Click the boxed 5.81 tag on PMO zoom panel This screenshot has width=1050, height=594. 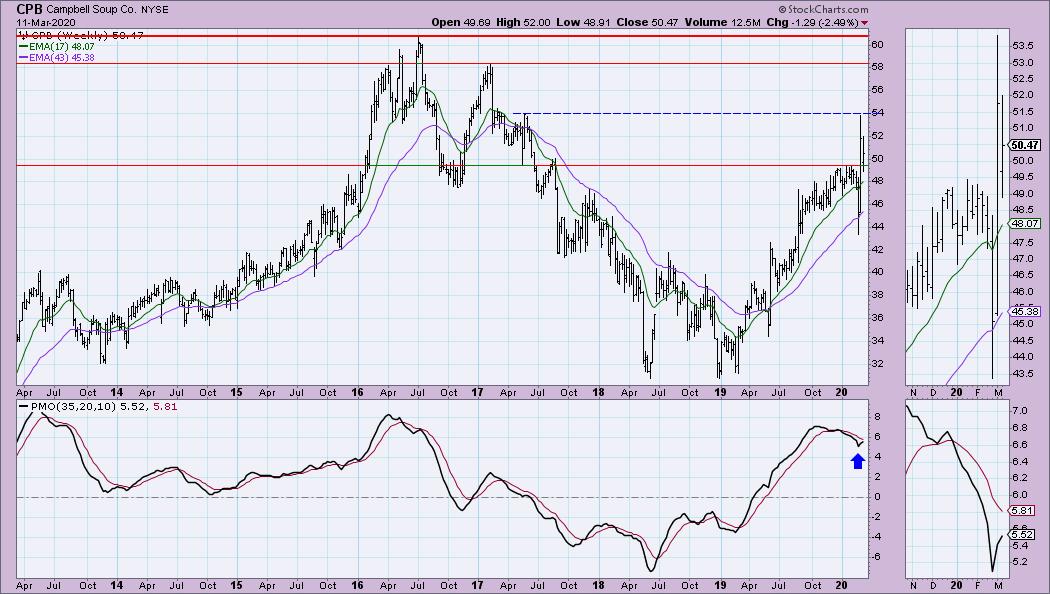click(x=1023, y=510)
